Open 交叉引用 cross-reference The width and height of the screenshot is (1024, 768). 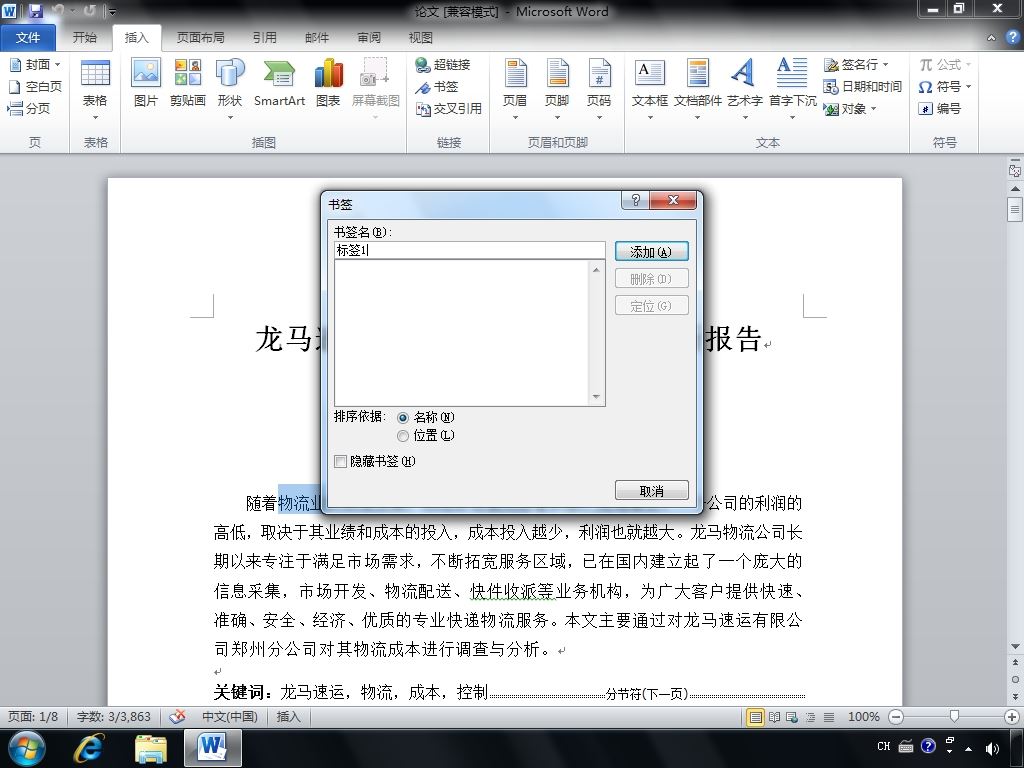pyautogui.click(x=449, y=108)
